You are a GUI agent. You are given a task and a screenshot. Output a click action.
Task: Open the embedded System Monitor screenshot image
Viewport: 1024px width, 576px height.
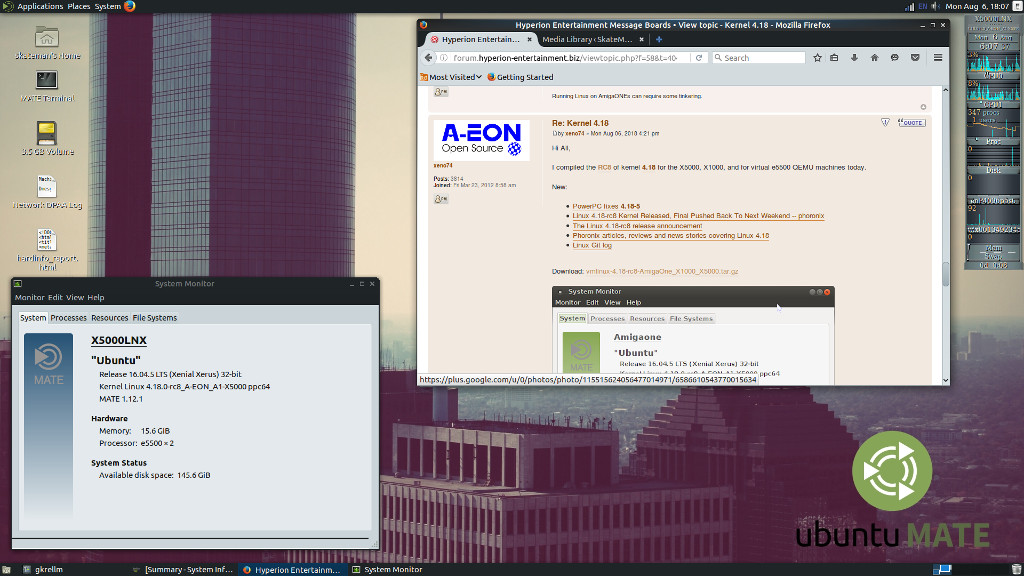click(x=693, y=334)
